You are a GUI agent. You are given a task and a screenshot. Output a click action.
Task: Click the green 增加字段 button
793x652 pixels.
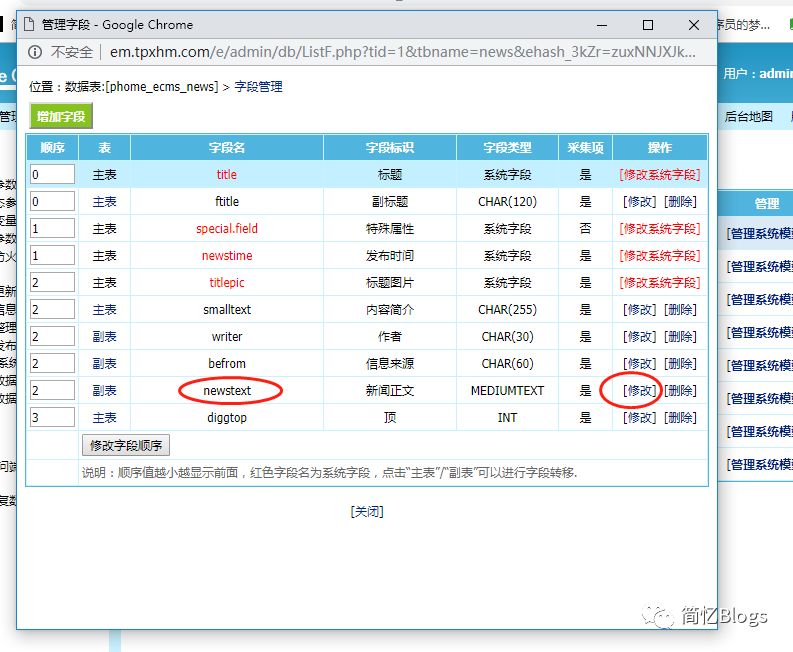point(61,116)
